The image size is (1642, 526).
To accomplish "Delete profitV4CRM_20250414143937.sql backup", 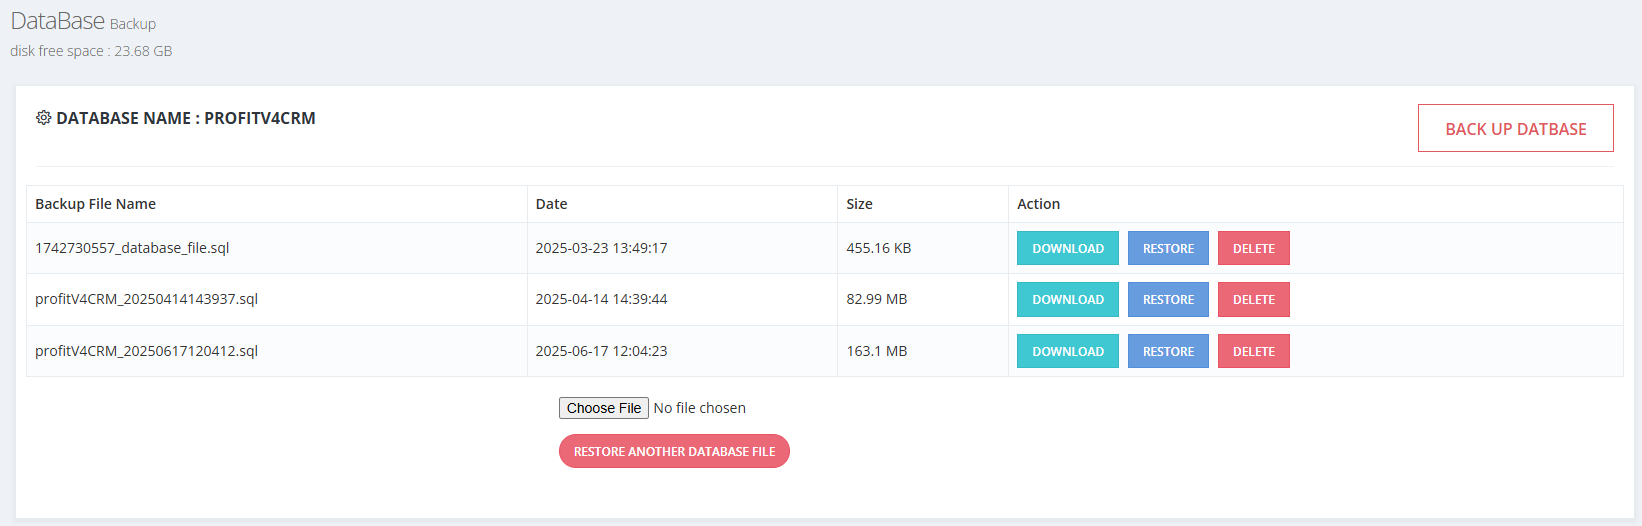I will [x=1253, y=299].
